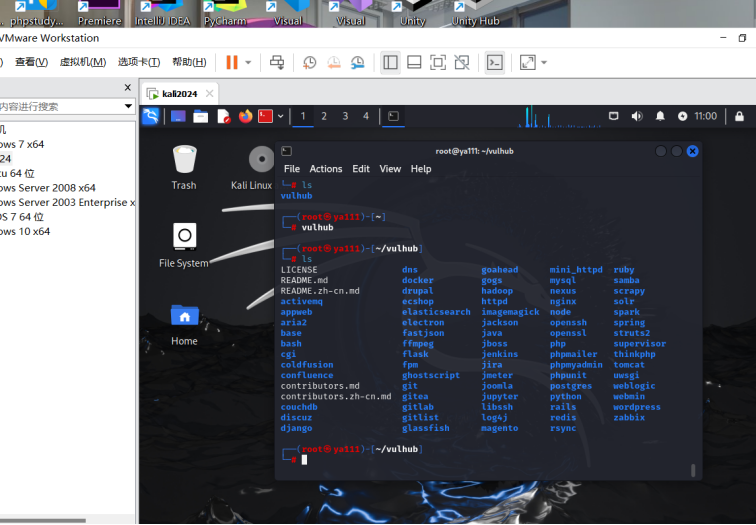Switch to workspace 2
The image size is (756, 525).
[x=324, y=116]
